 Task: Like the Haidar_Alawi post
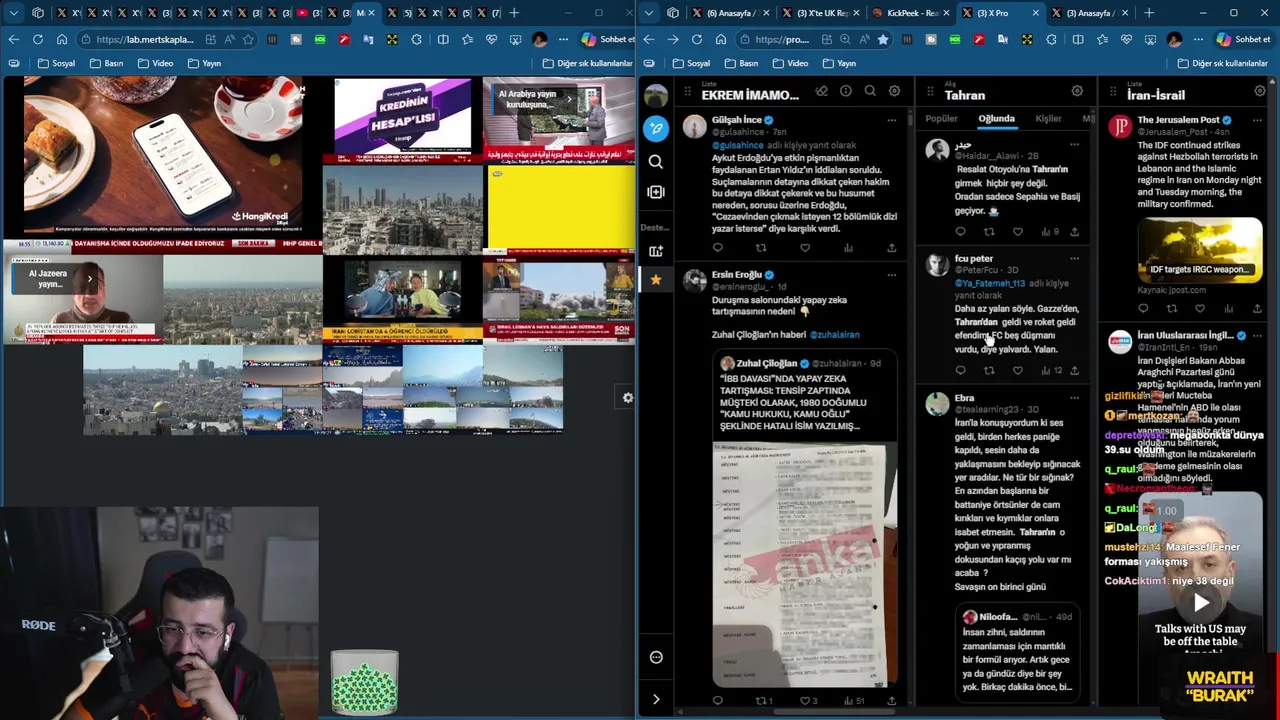1018,232
